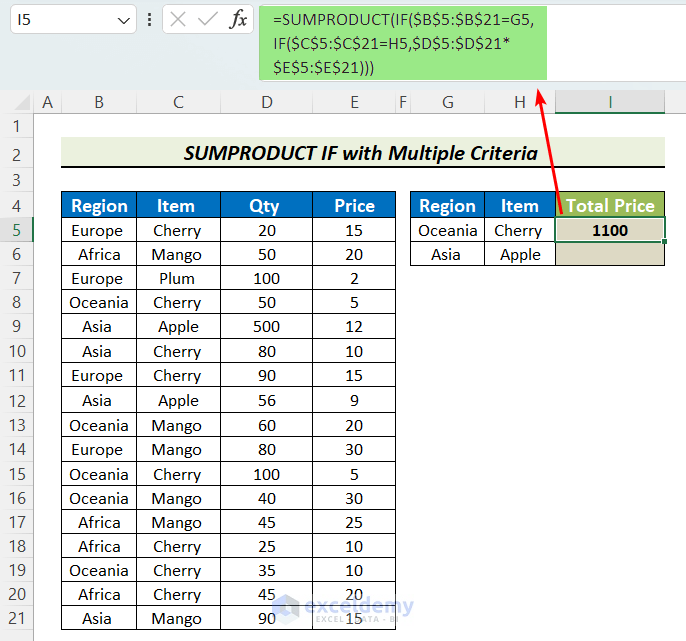Select column E header
Image resolution: width=686 pixels, height=641 pixels.
pyautogui.click(x=354, y=102)
